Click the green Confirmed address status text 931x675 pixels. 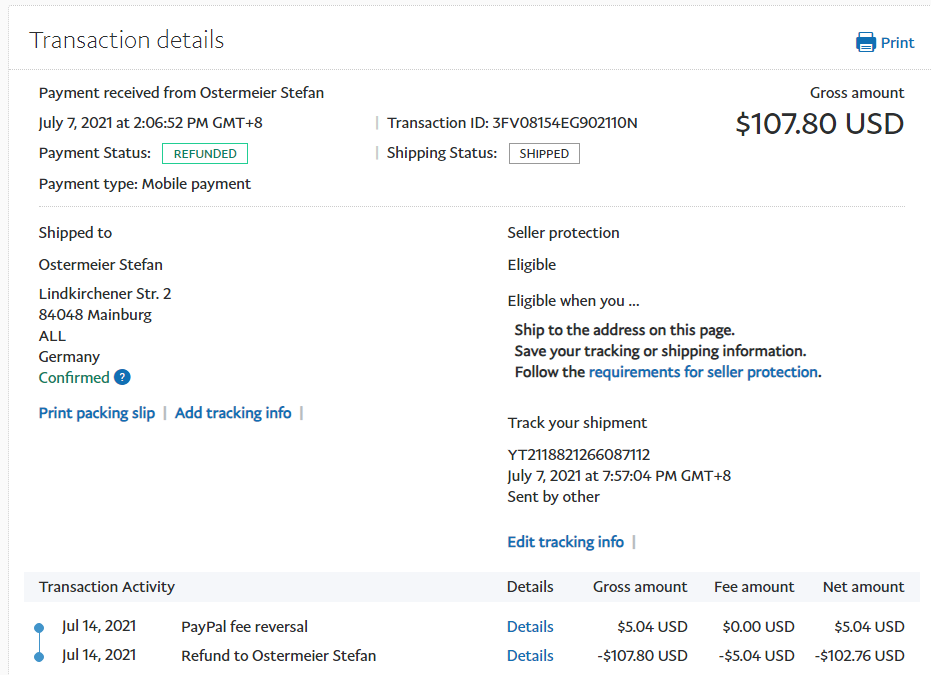click(74, 378)
